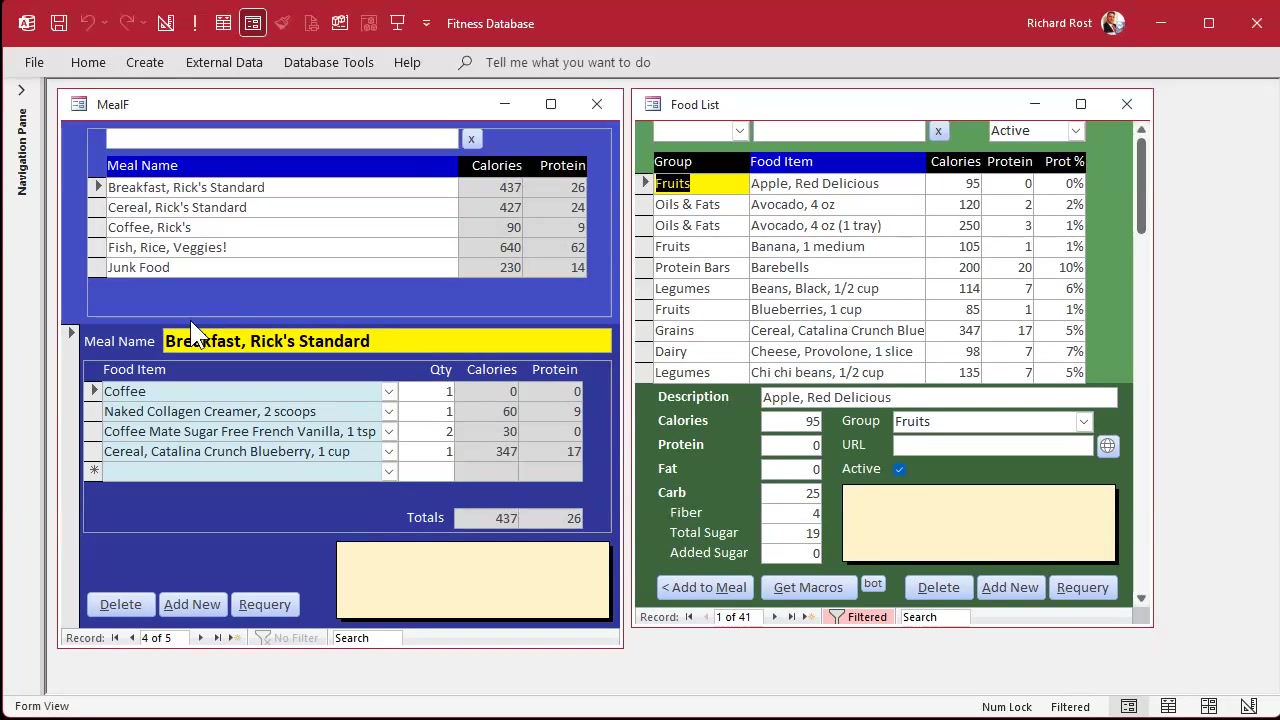Open the Create ribbon tab
Screen dimensions: 1280x720
[145, 62]
